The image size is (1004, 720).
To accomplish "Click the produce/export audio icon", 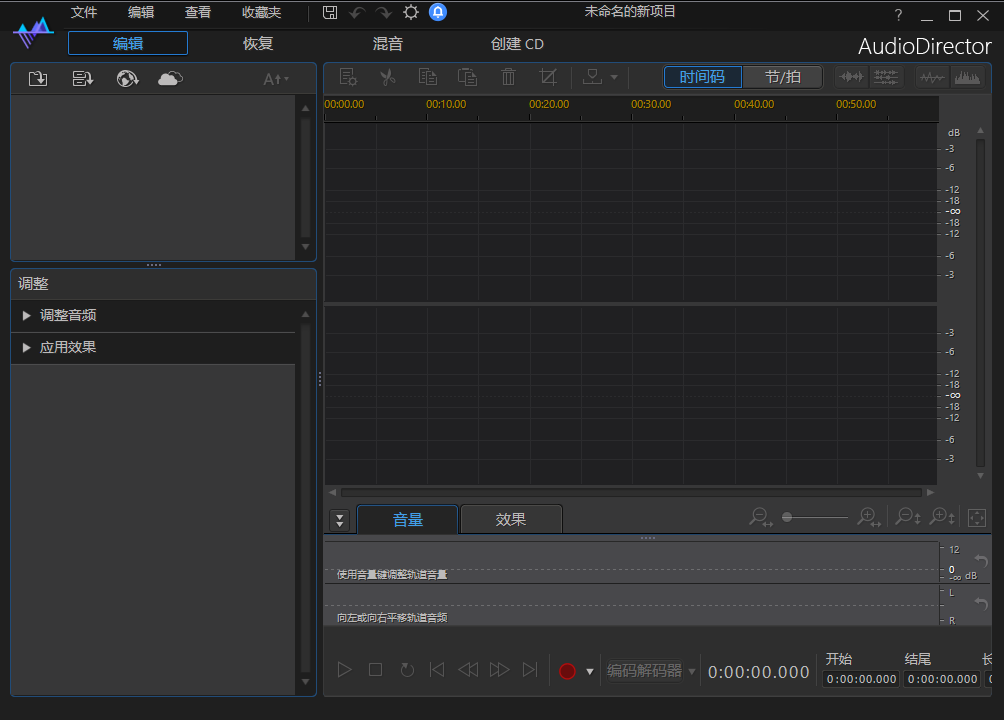I will point(592,78).
